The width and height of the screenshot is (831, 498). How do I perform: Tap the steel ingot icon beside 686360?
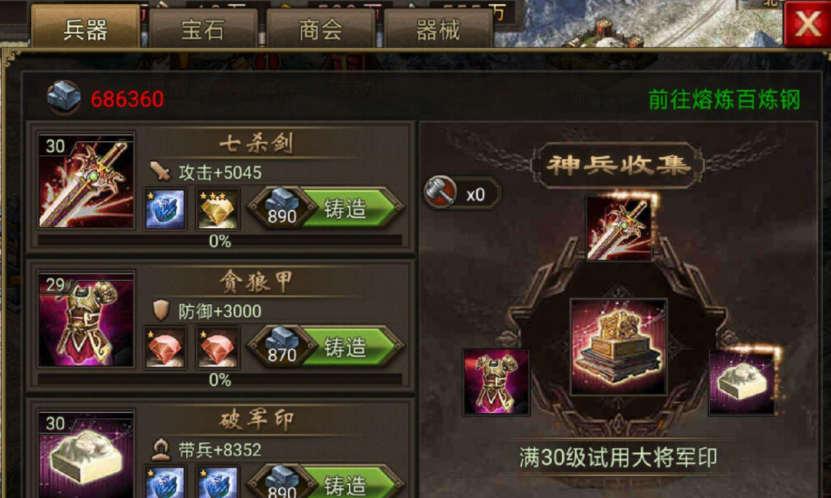tap(64, 97)
